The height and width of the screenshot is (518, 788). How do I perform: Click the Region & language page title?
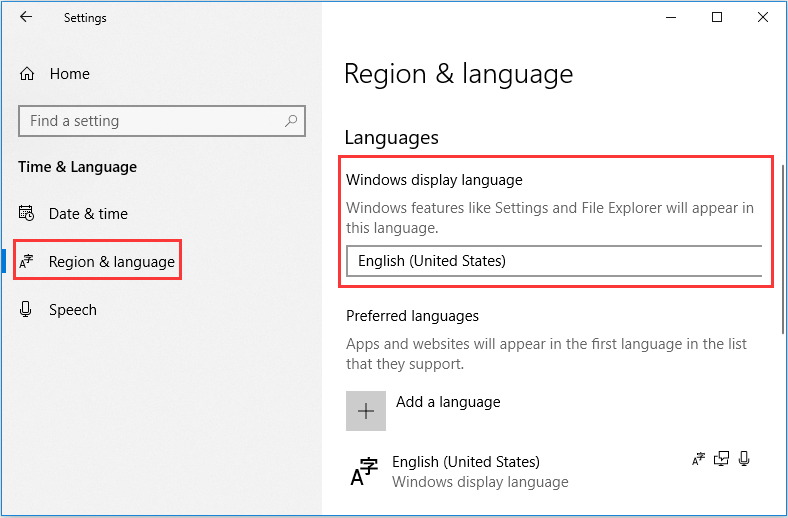pos(458,74)
